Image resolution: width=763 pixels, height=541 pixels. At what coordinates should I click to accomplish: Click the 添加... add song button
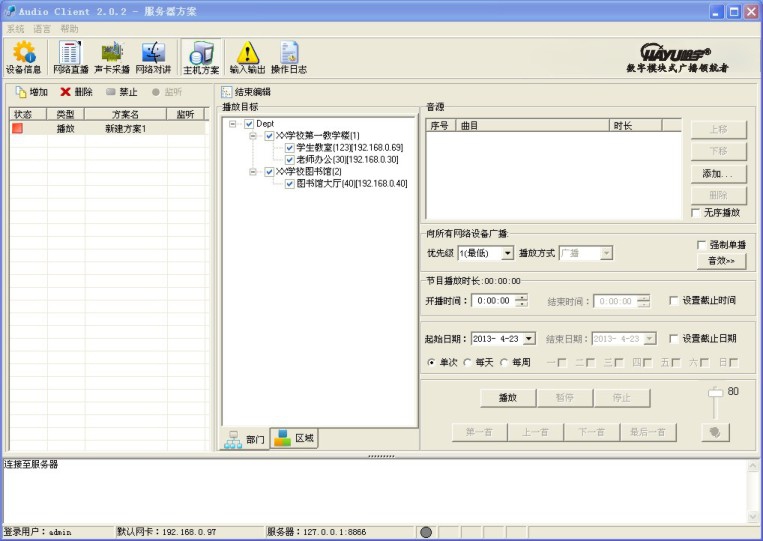coord(717,173)
